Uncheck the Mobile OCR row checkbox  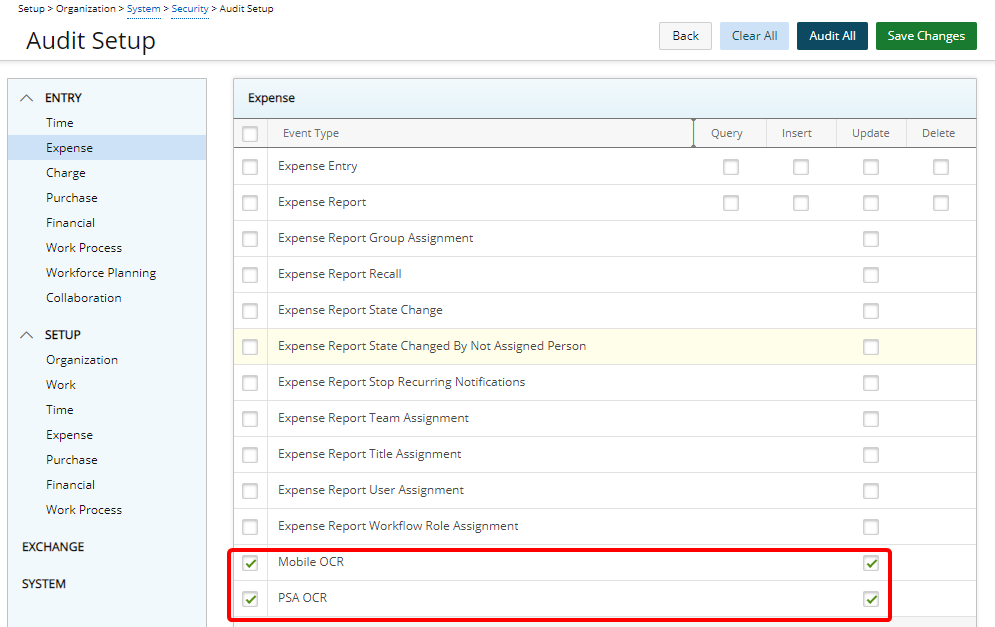[250, 563]
